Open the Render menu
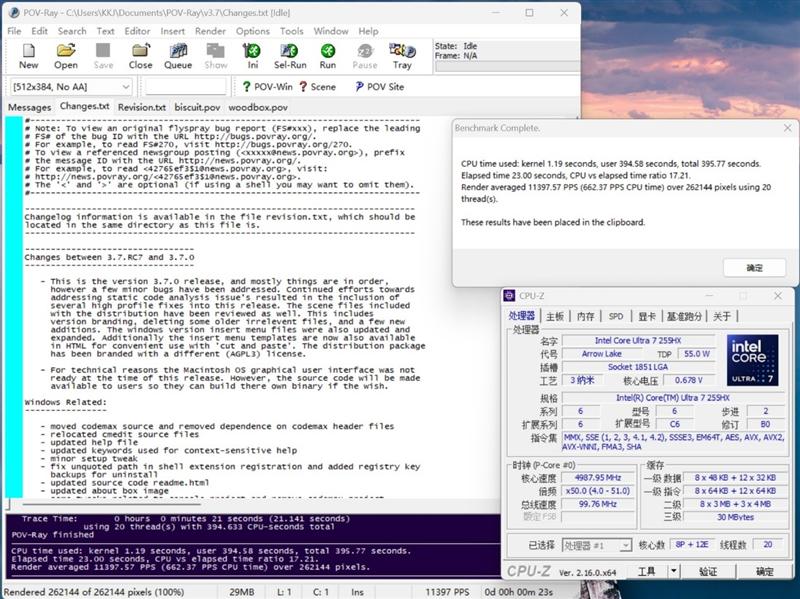The height and width of the screenshot is (599, 800). click(x=210, y=31)
